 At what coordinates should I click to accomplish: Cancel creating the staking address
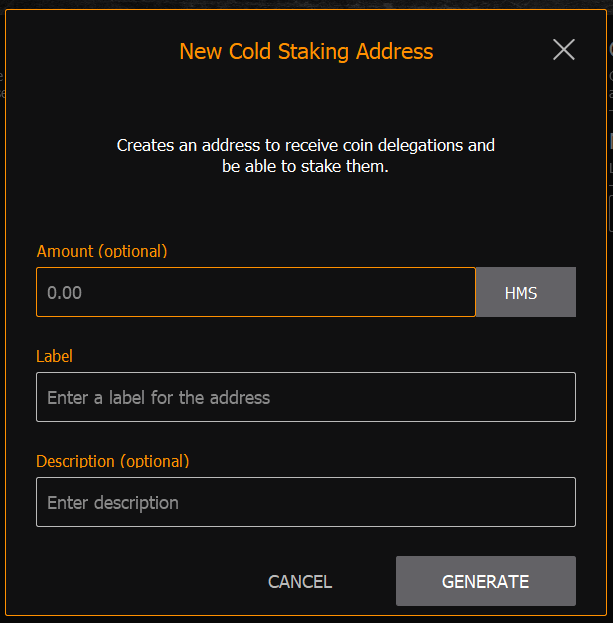coord(300,582)
